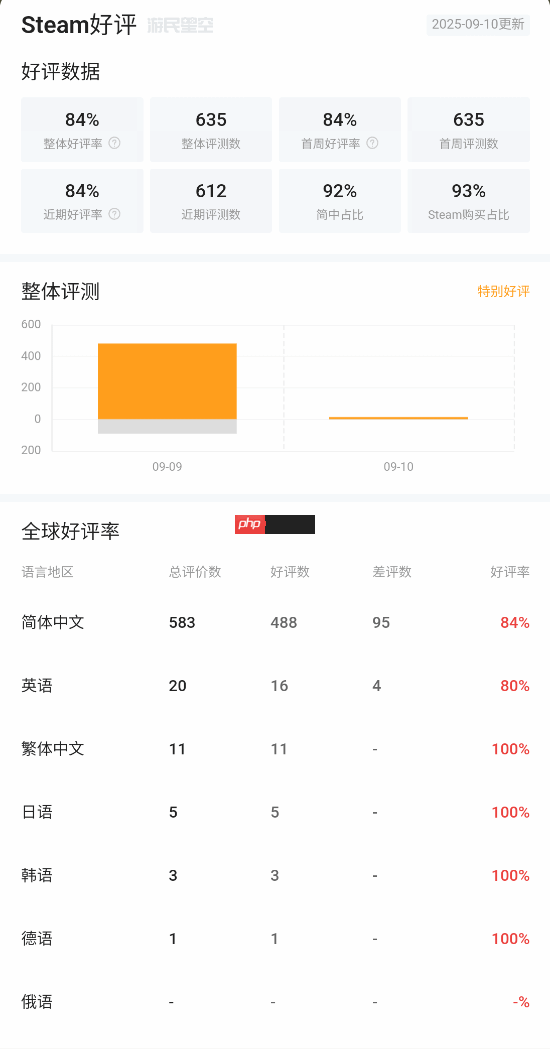The height and width of the screenshot is (1049, 550).
Task: Click the 总评价数 column header
Action: coord(195,572)
